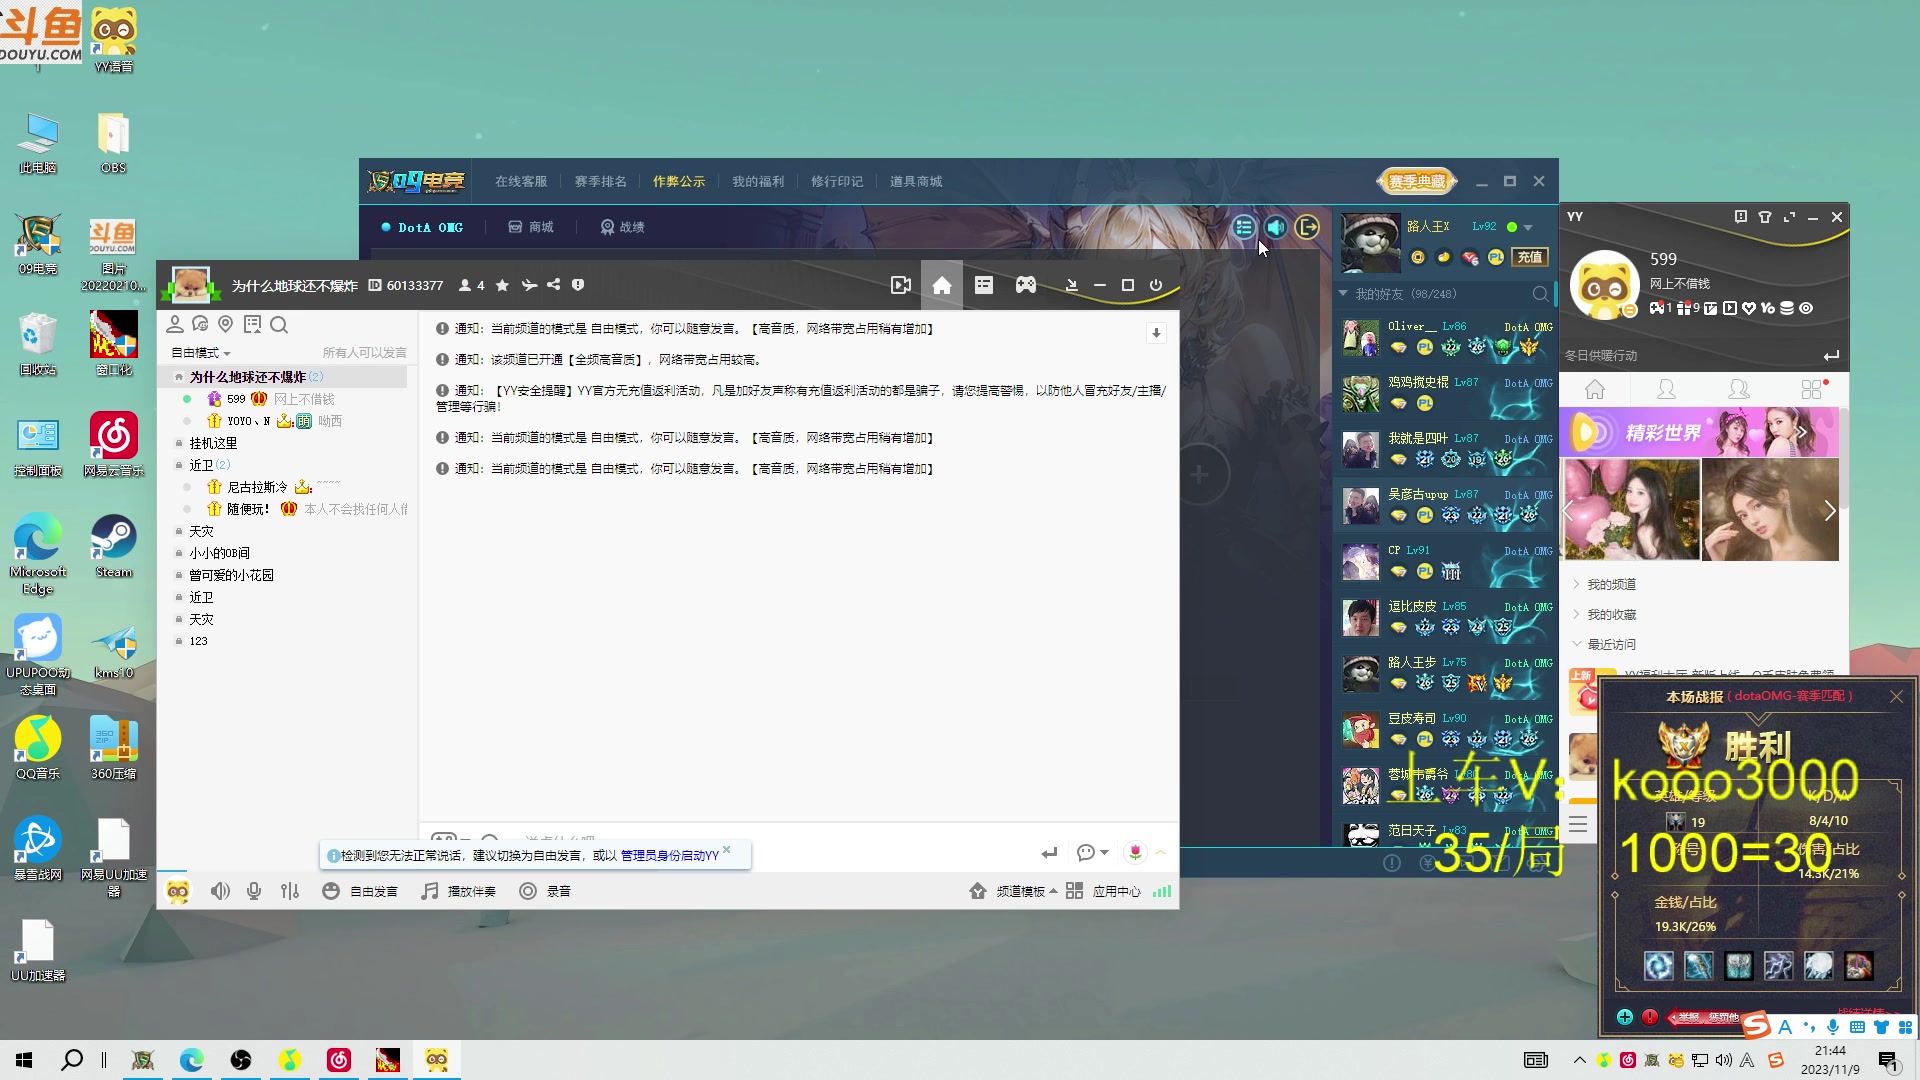Open the 应用中心 app center
1920x1080 pixels.
(x=1103, y=891)
